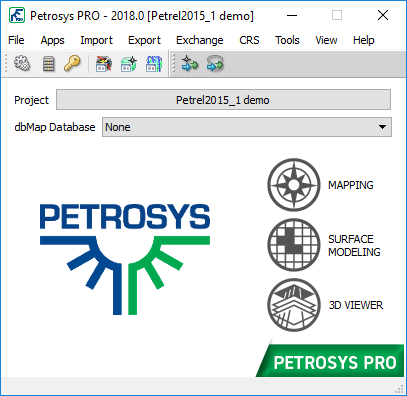Click the green map with star icon
The height and width of the screenshot is (396, 407).
[x=129, y=64]
